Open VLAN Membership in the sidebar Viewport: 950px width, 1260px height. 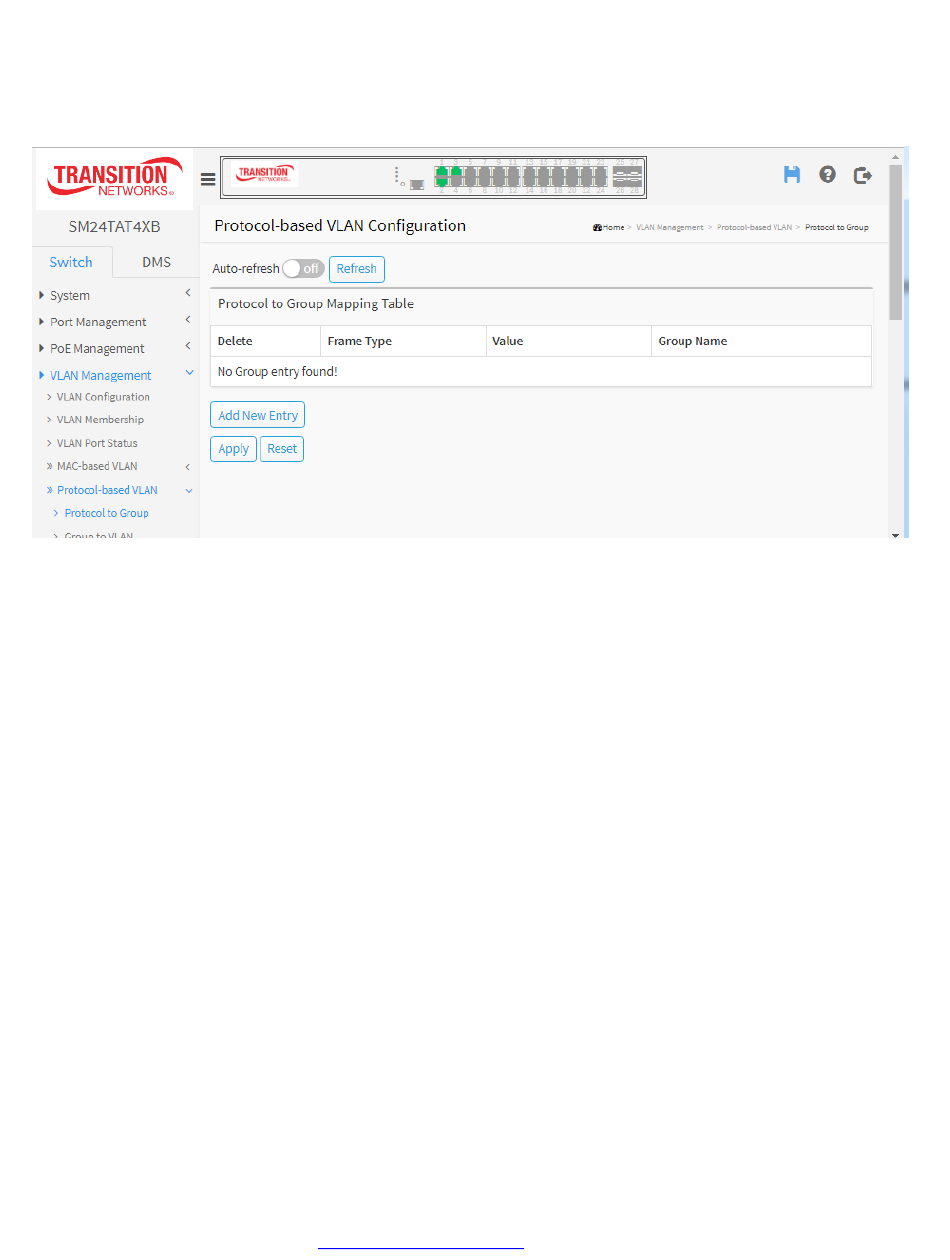[x=100, y=420]
